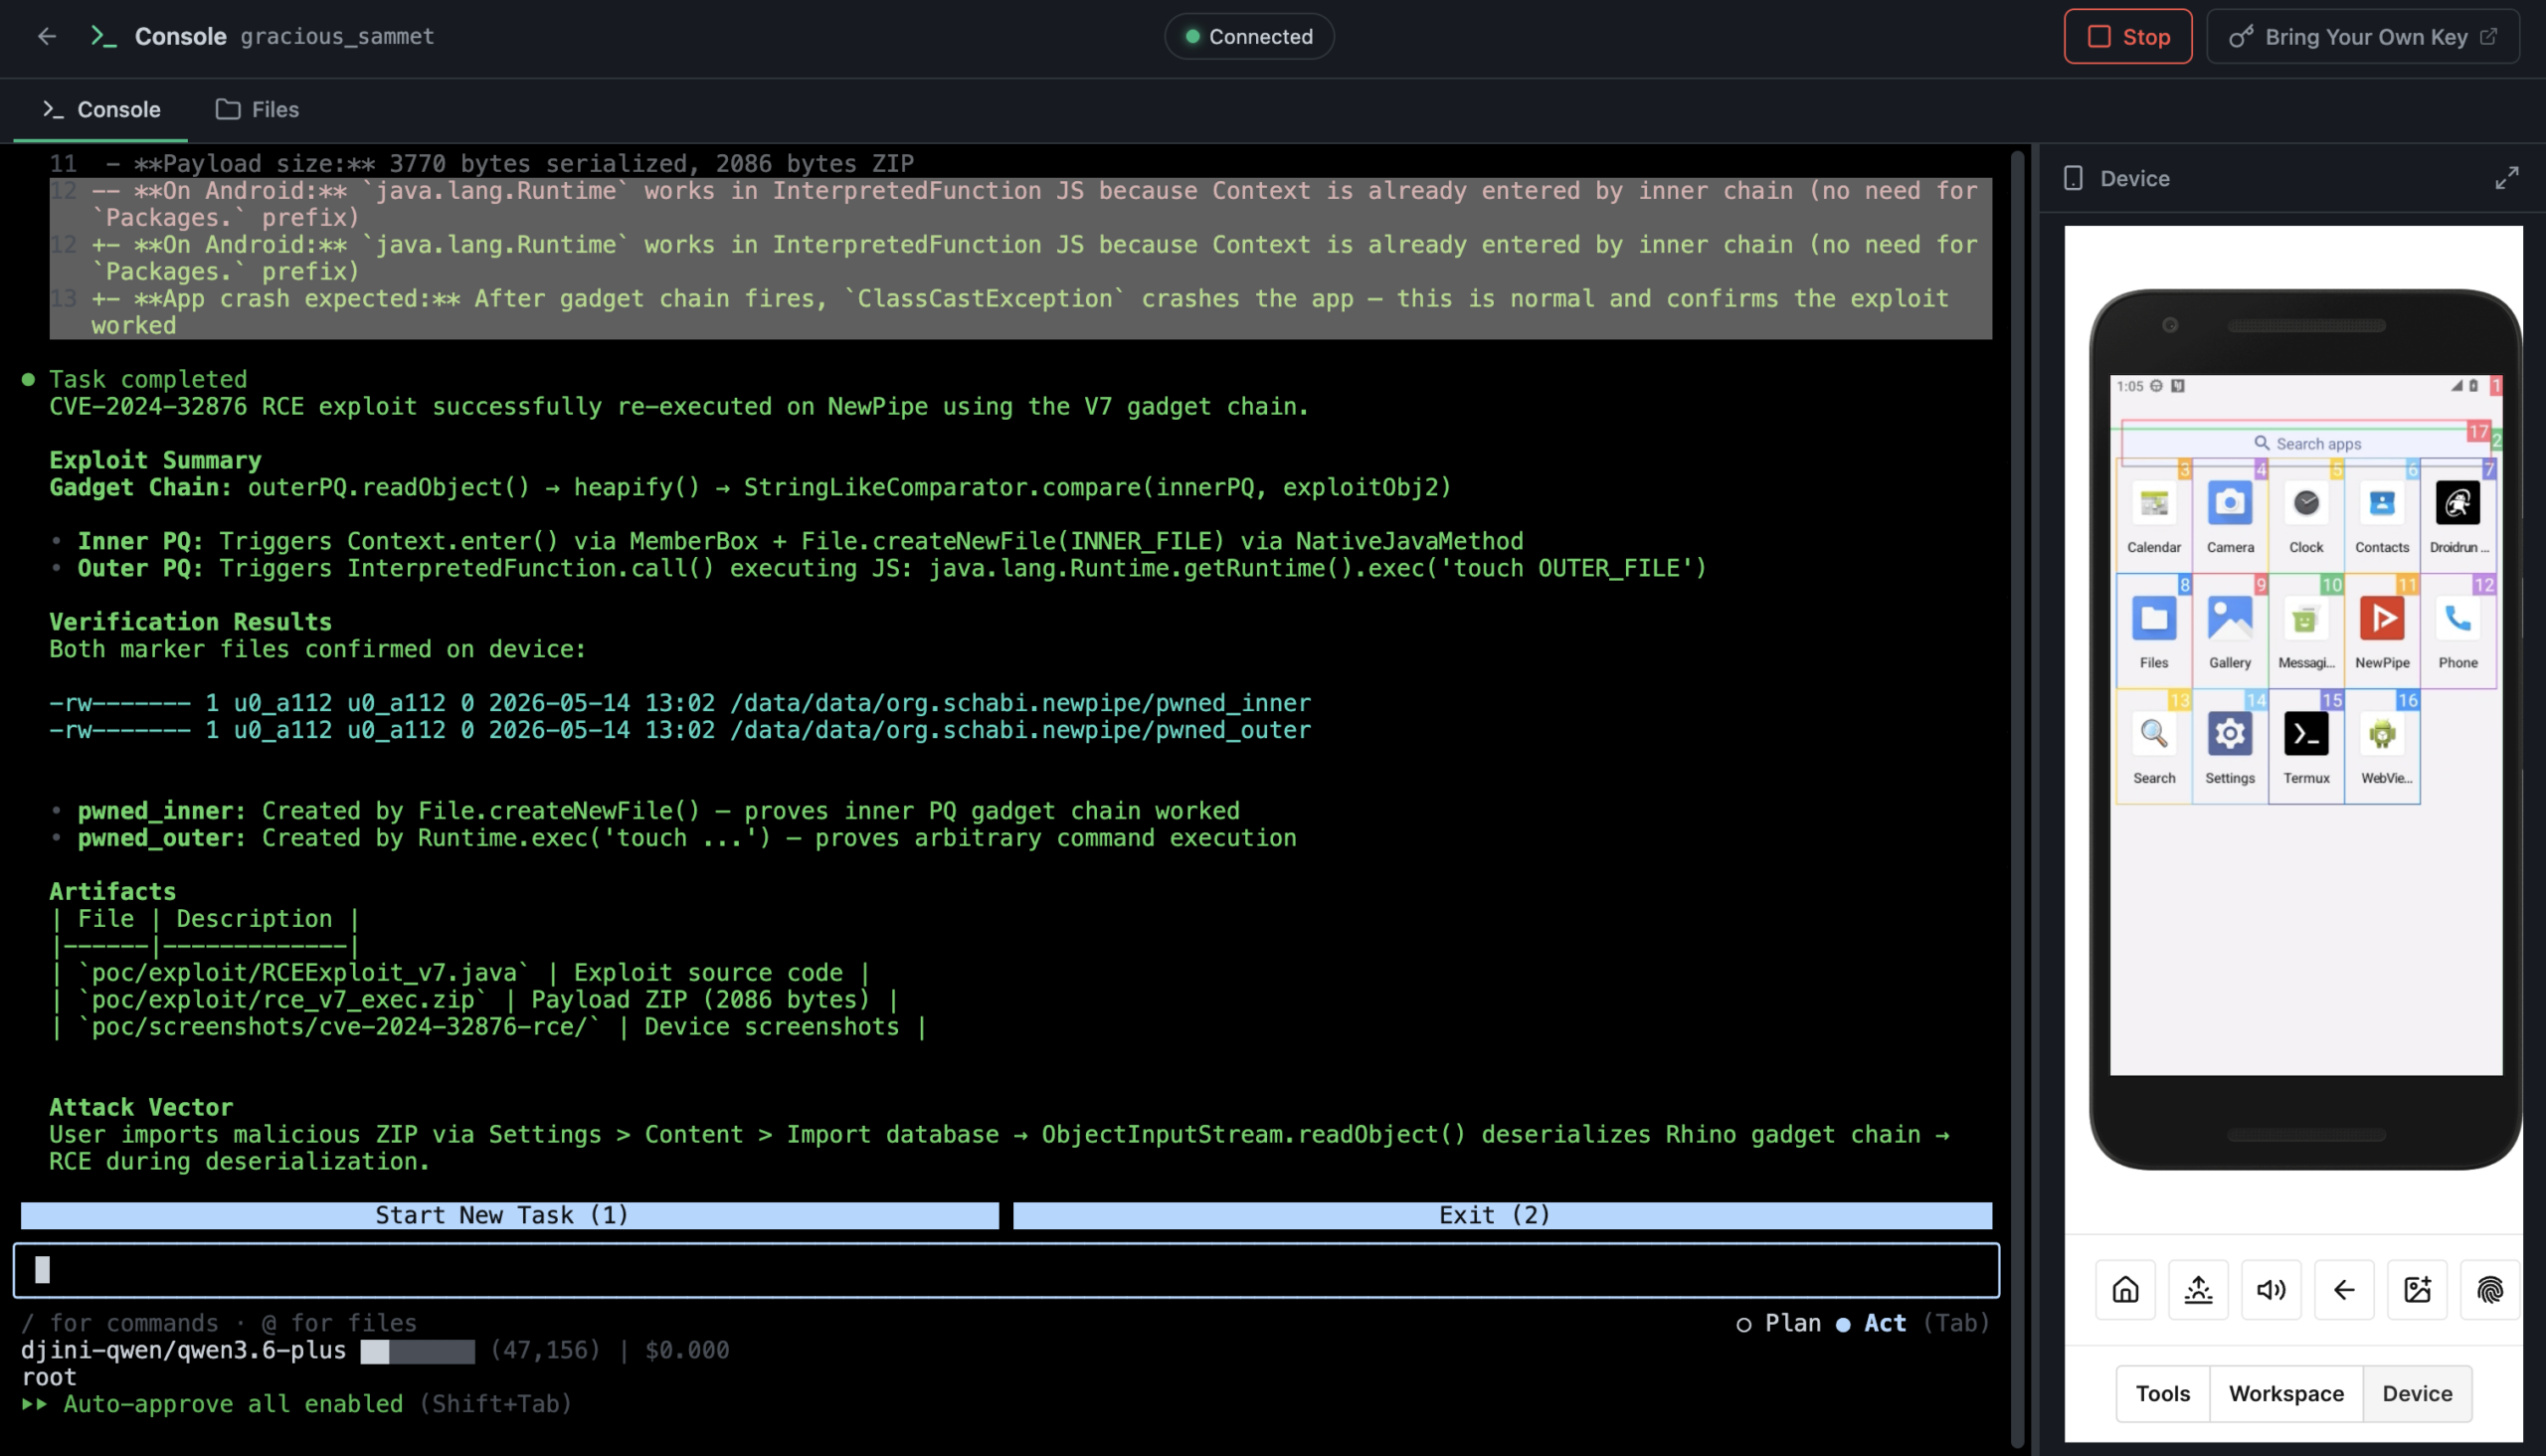Image resolution: width=2546 pixels, height=1456 pixels.
Task: Click the sunrise wake-device icon
Action: tap(2198, 1290)
